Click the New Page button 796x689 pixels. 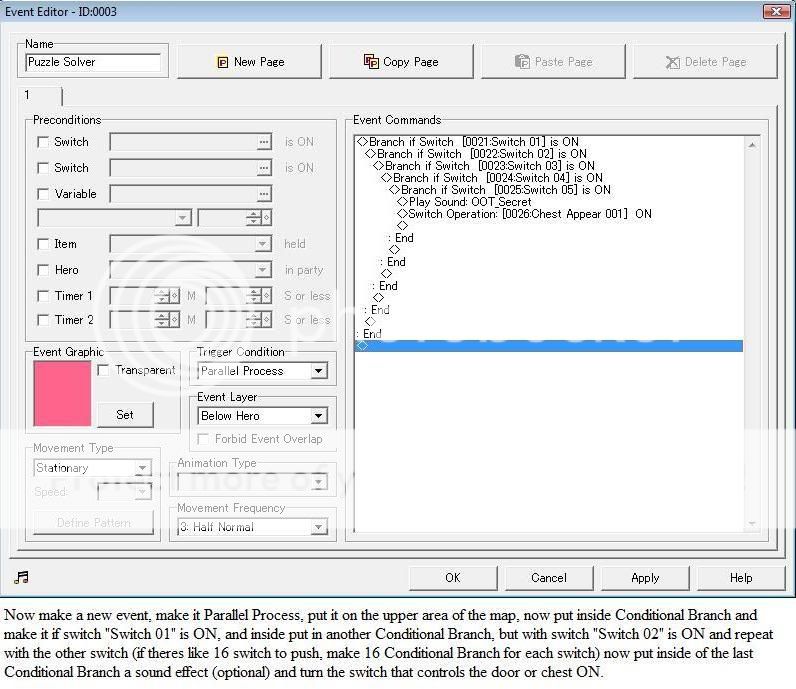tap(250, 62)
